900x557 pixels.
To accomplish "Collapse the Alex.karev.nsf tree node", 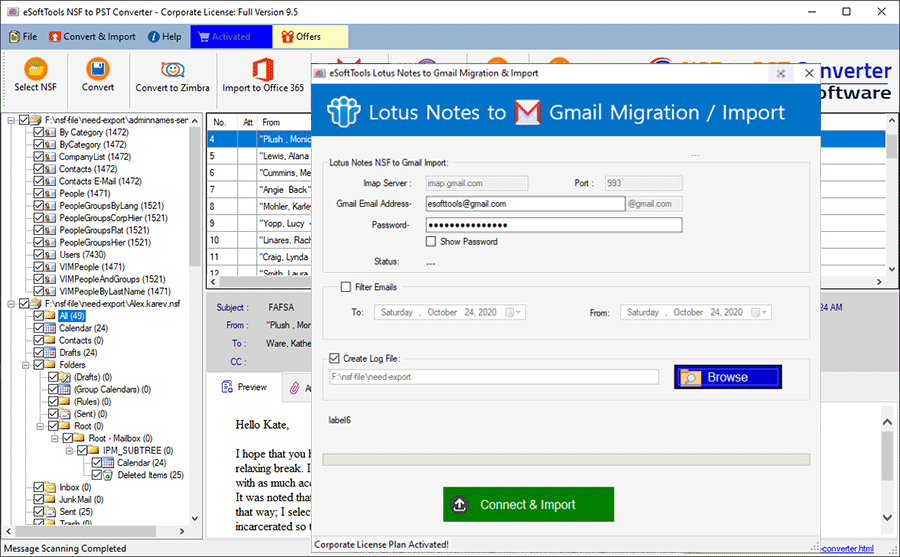I will (x=11, y=304).
